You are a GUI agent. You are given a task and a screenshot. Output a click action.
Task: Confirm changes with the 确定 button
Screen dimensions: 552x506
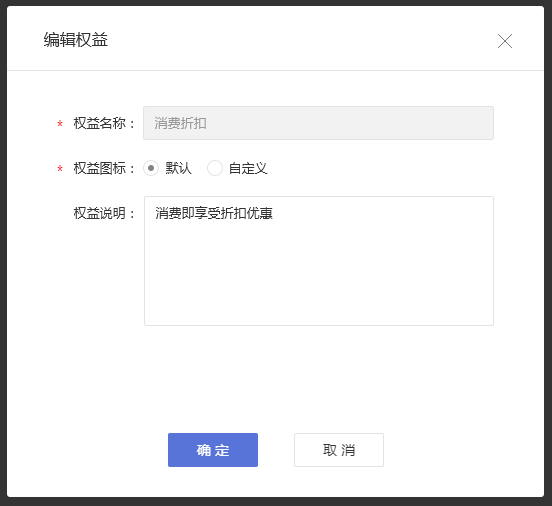(213, 450)
